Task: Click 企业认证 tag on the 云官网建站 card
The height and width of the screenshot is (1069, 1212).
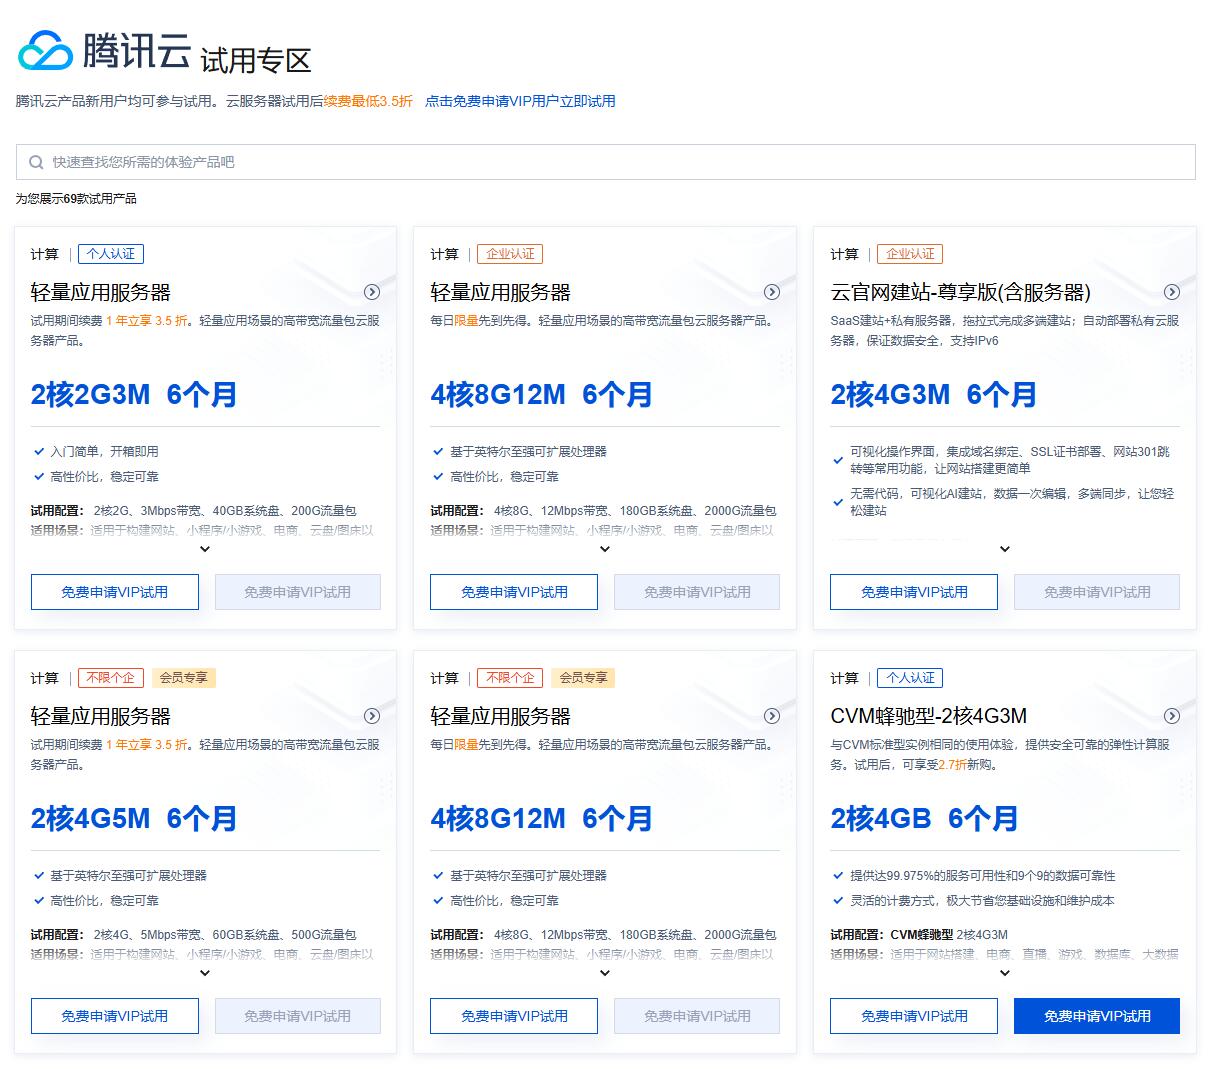Action: pos(910,254)
